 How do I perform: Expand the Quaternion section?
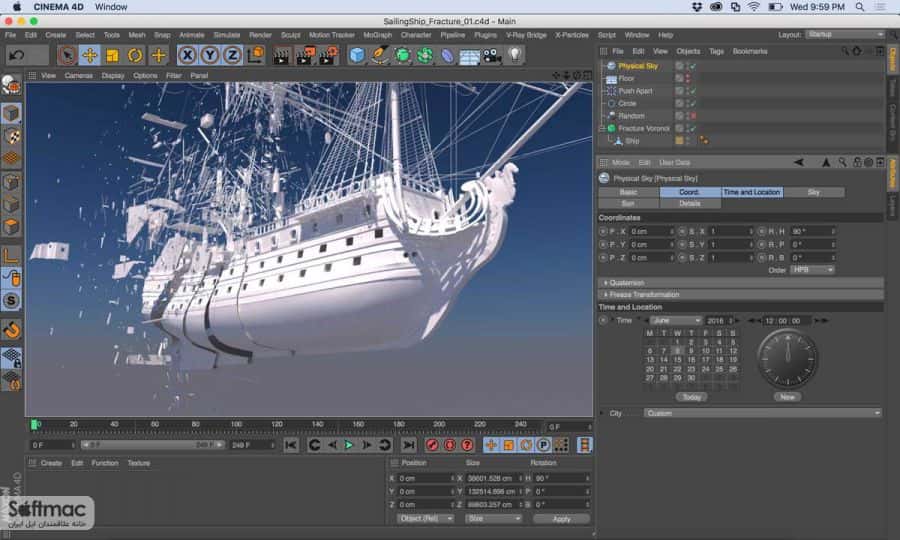[x=741, y=282]
